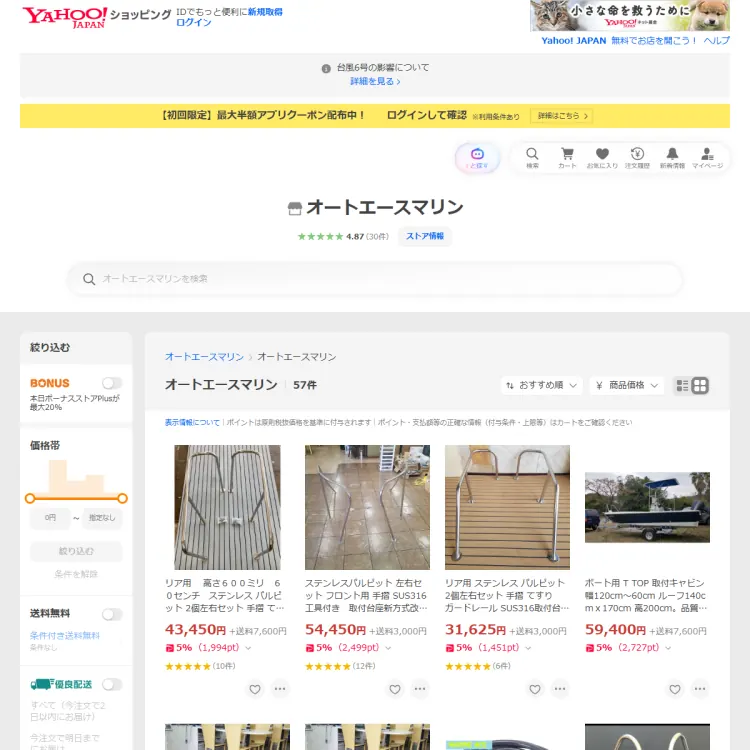Open more options for 31,625 yen item
Viewport: 750px width, 750px height.
[x=560, y=689]
